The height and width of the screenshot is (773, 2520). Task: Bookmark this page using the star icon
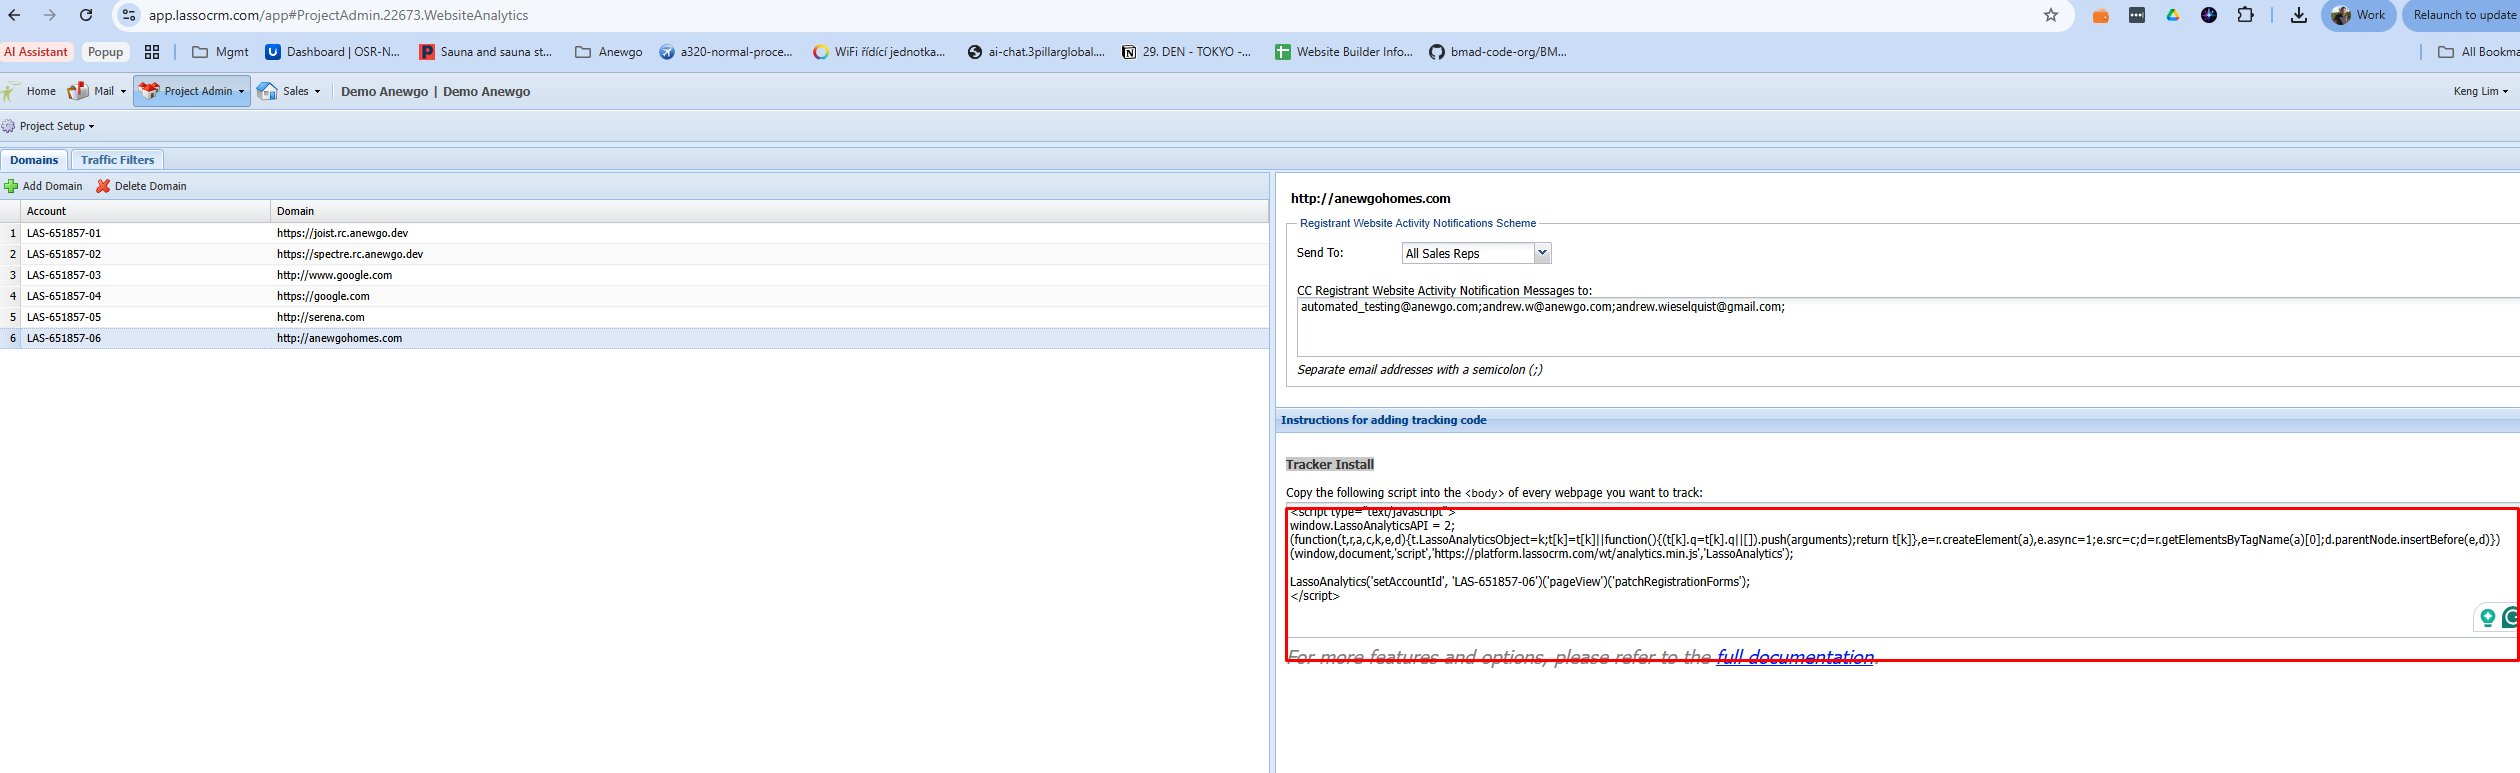click(x=2050, y=15)
